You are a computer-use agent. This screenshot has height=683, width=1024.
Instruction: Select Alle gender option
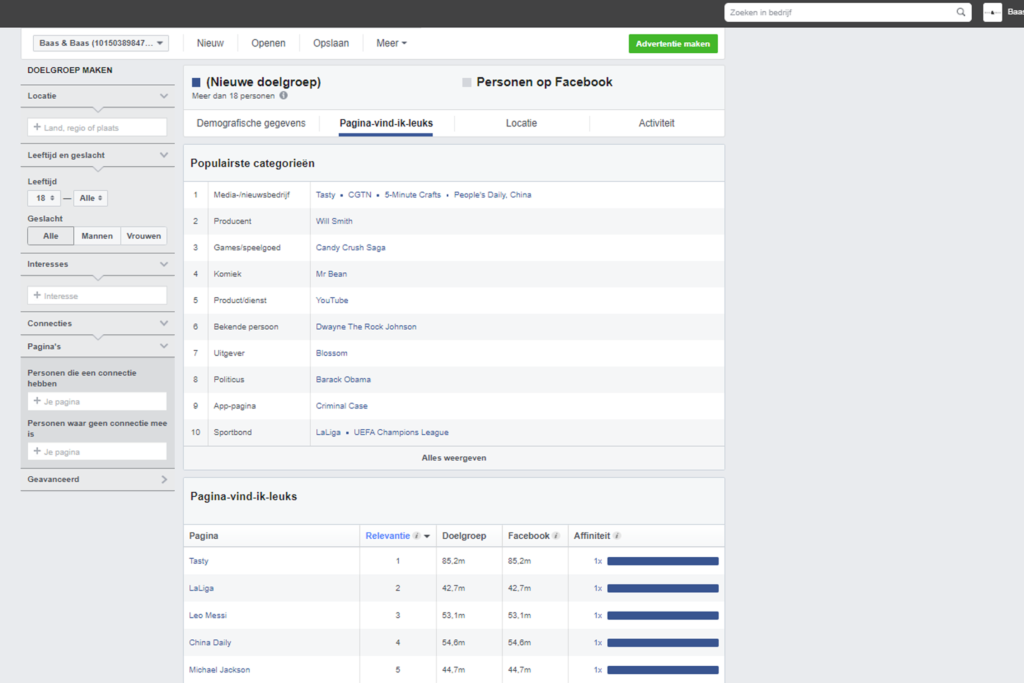pyautogui.click(x=50, y=236)
